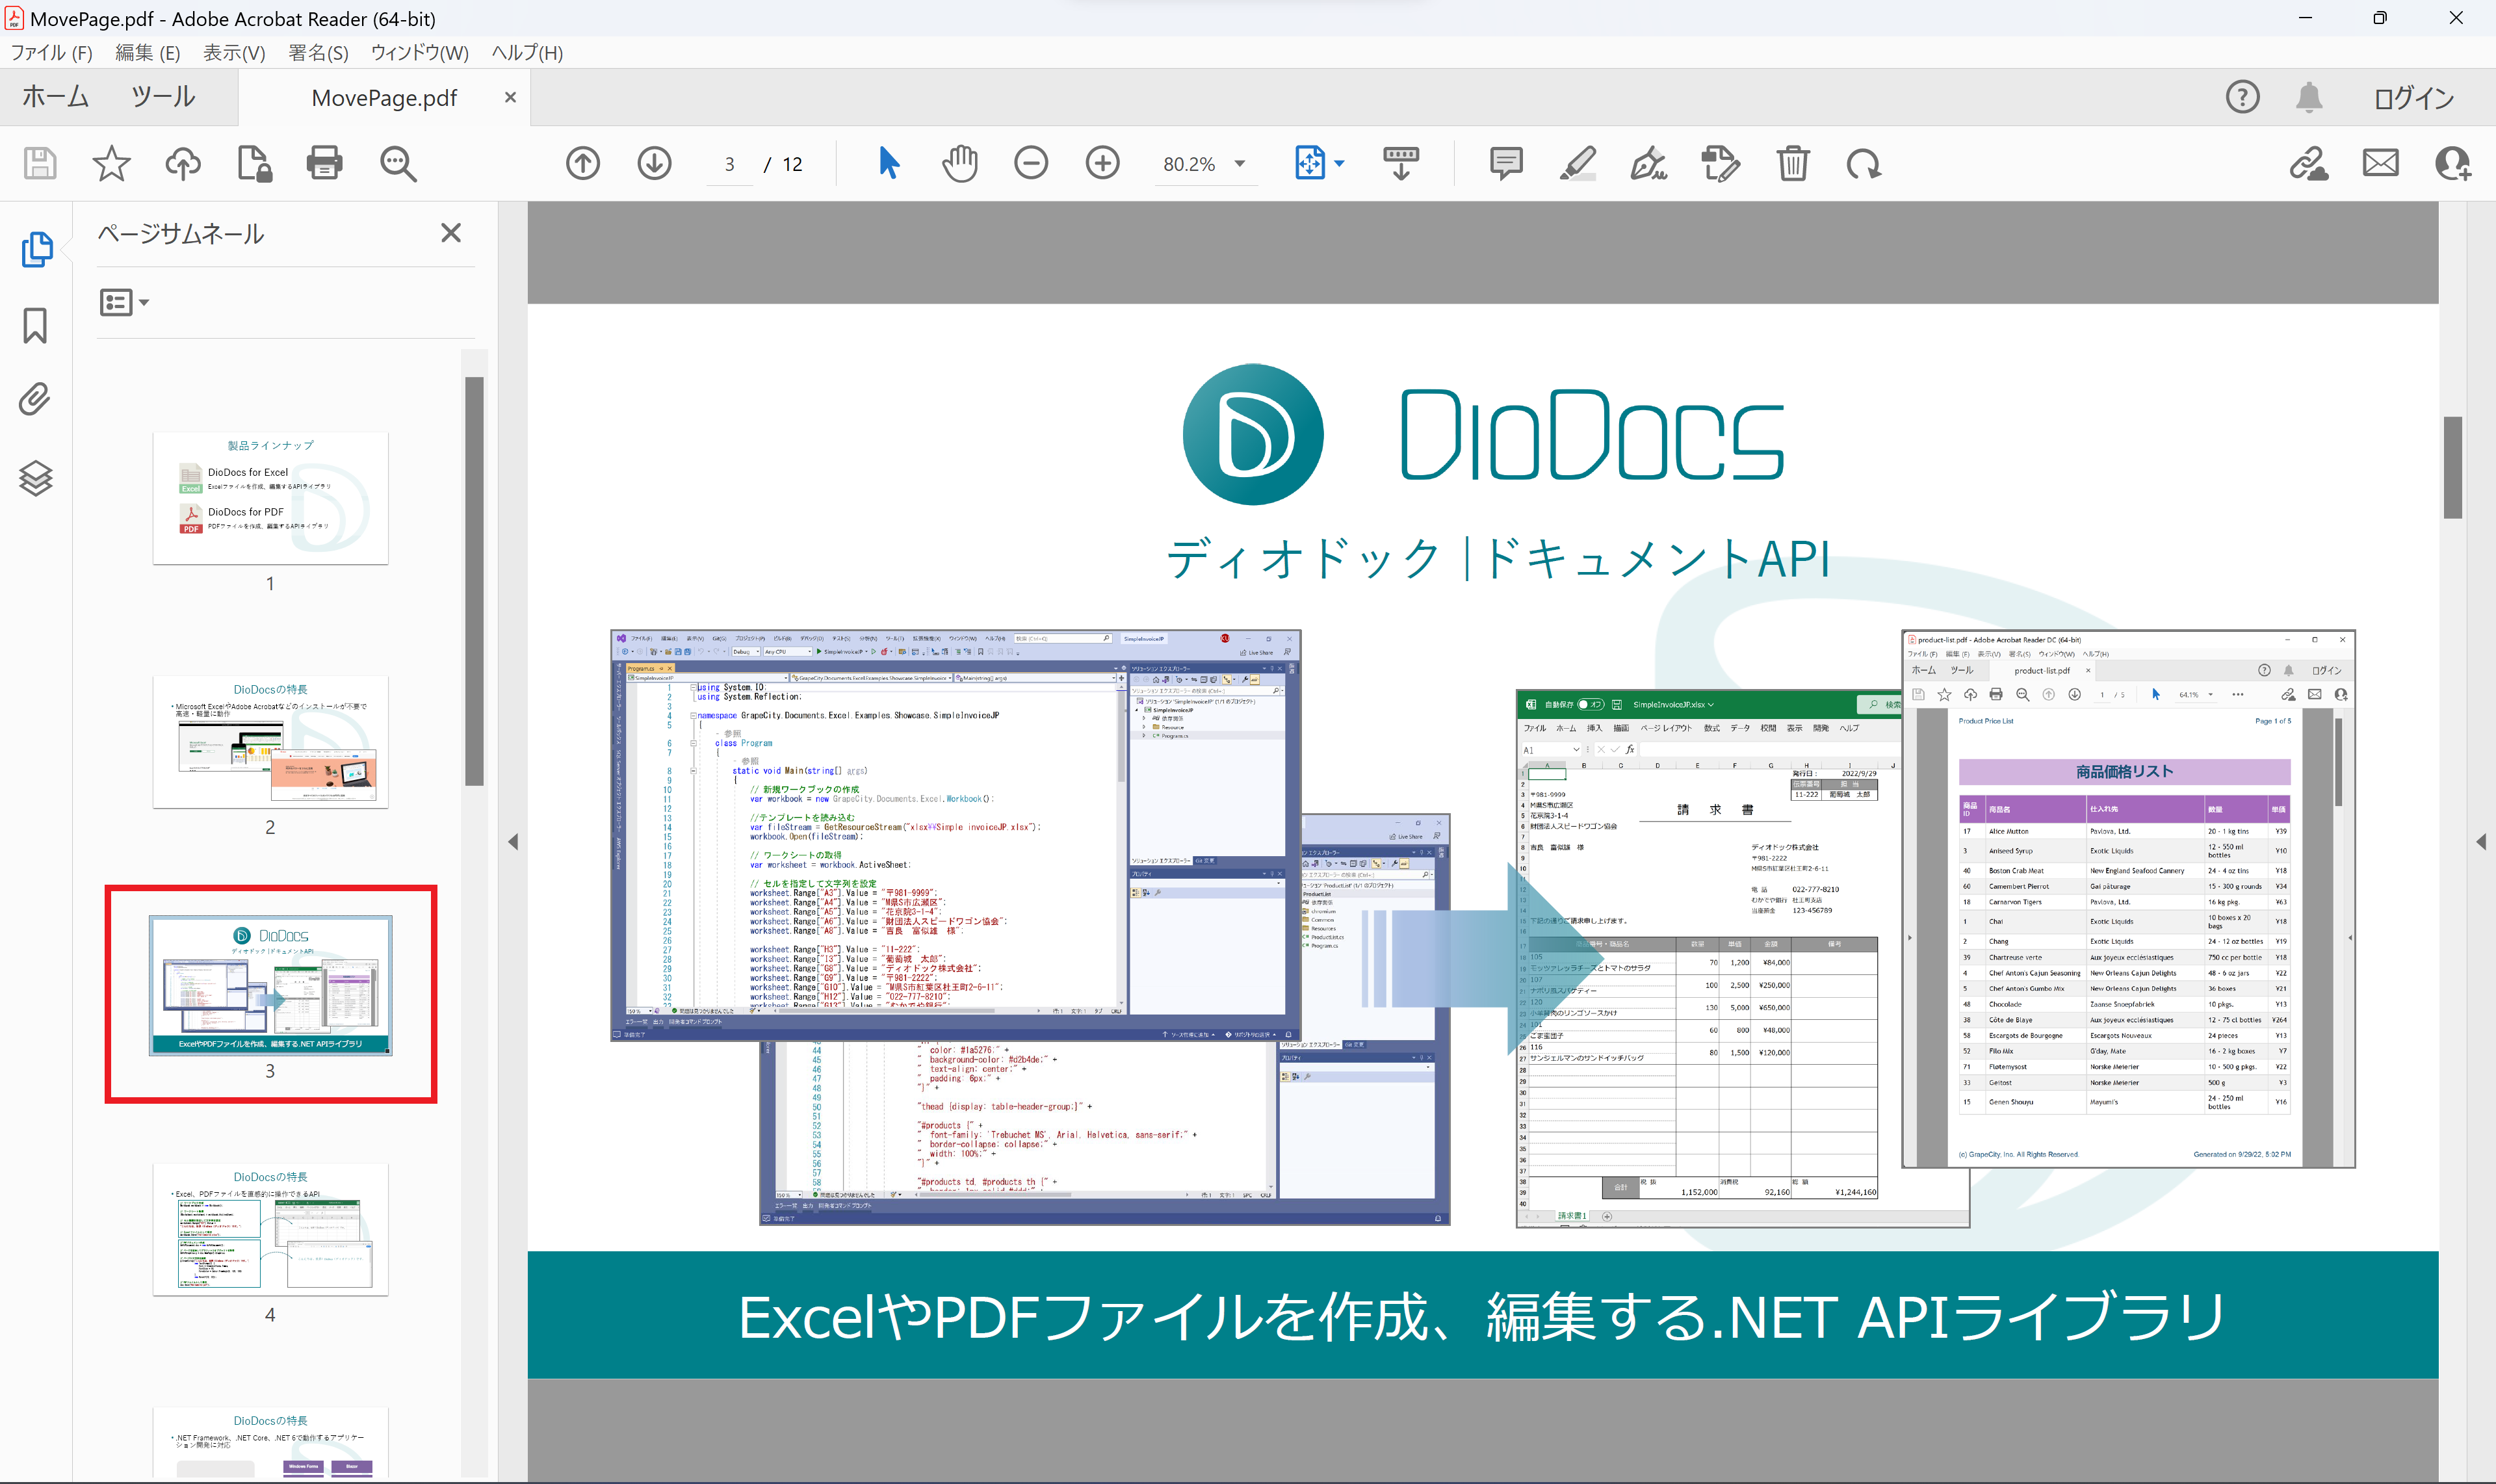2496x1484 pixels.
Task: Open the thumbnail options dropdown menu
Action: tap(125, 302)
